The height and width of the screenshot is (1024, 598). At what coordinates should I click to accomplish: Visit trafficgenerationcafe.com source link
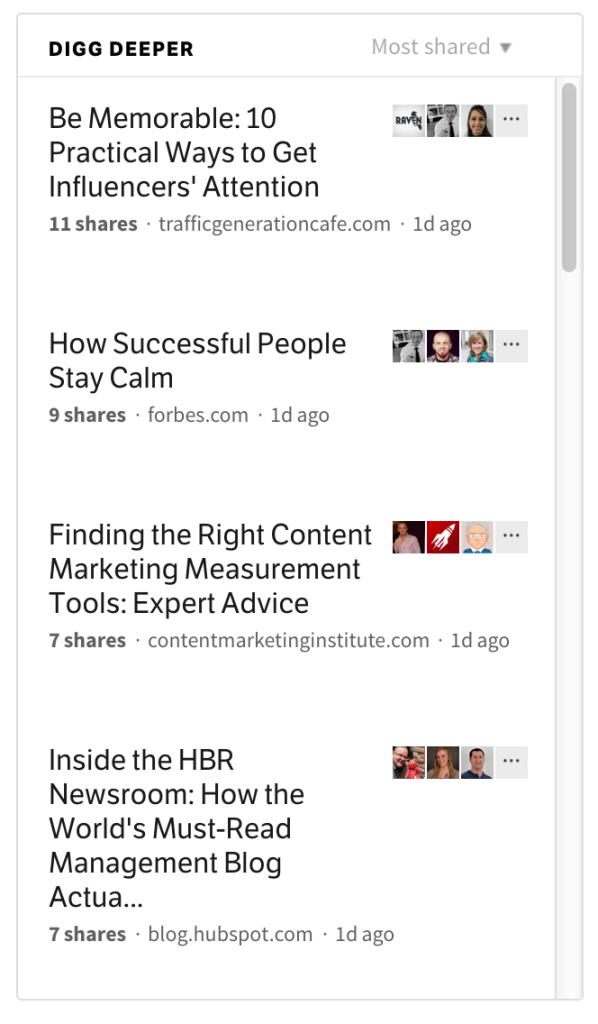274,224
